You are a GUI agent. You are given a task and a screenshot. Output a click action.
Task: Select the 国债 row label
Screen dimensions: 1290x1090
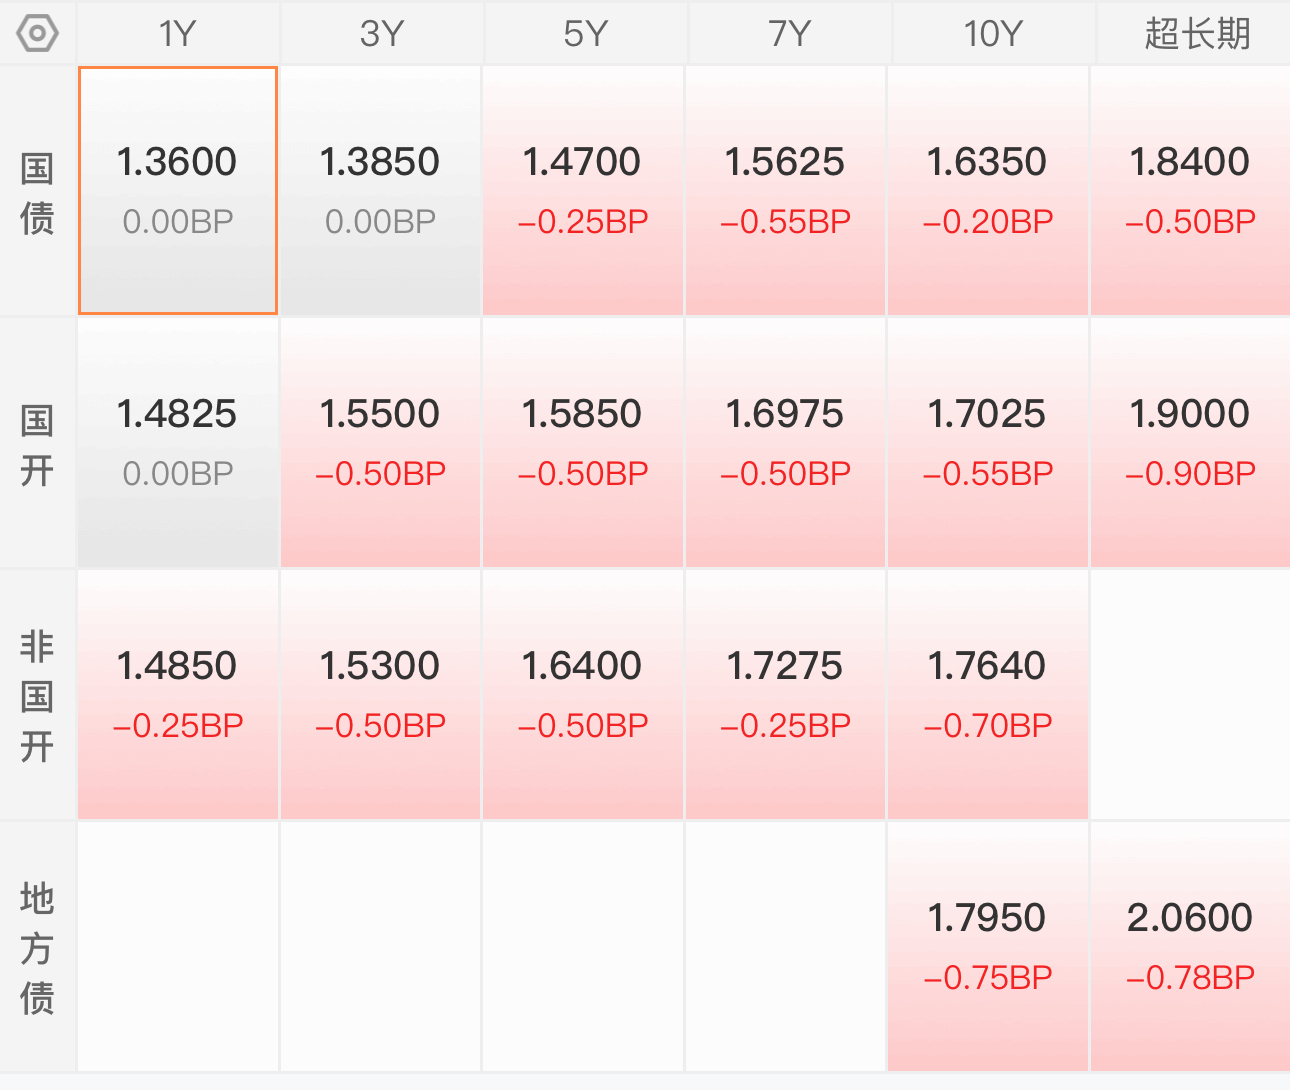point(37,193)
